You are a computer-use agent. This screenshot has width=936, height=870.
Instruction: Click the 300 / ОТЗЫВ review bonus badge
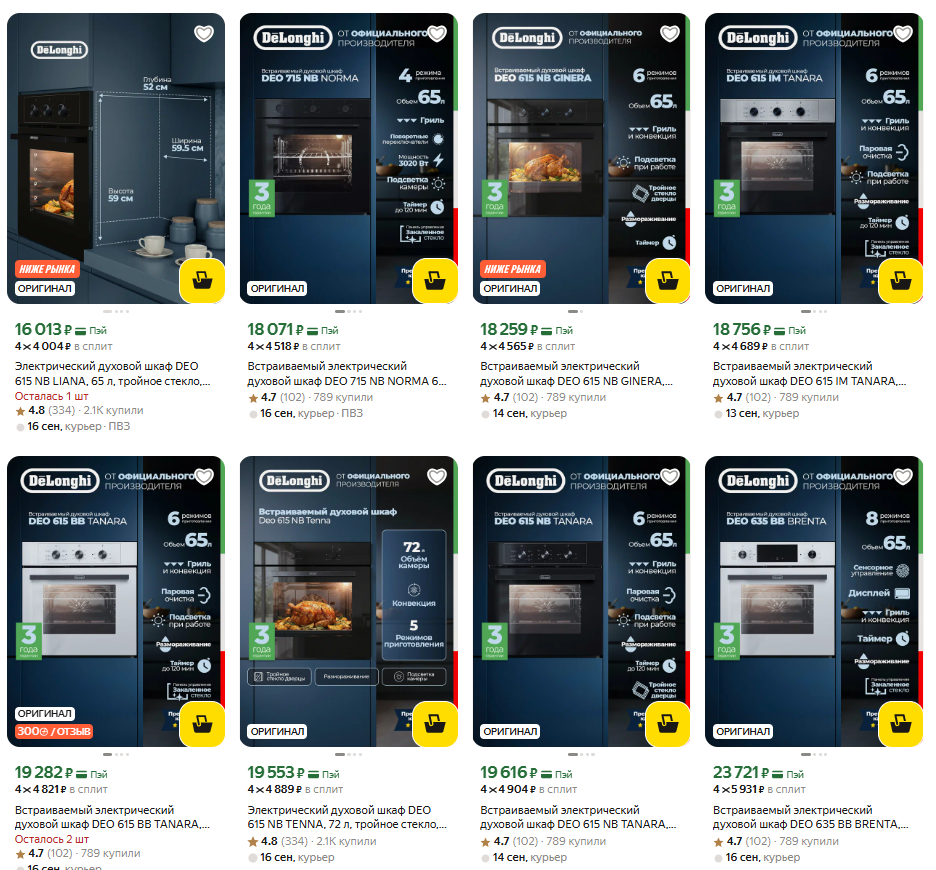pos(54,731)
